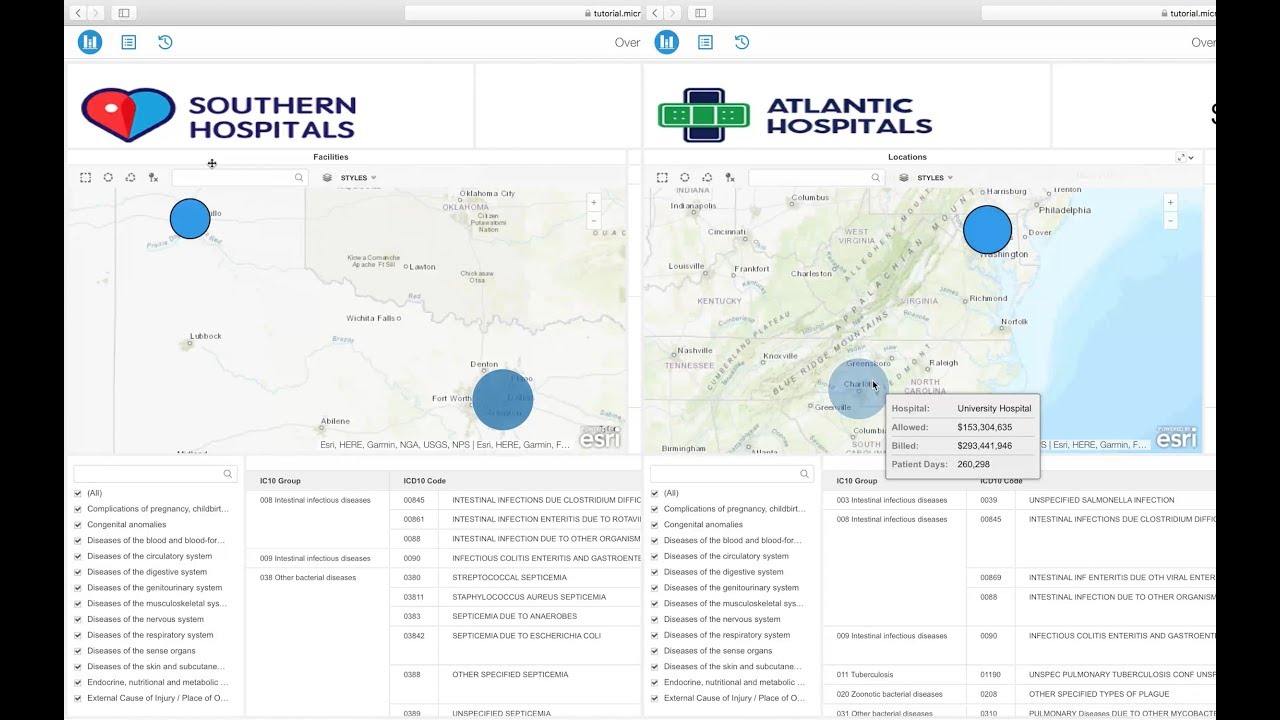Viewport: 1280px width, 720px height.
Task: Select circle selection tool on Facilities map
Action: tap(108, 177)
